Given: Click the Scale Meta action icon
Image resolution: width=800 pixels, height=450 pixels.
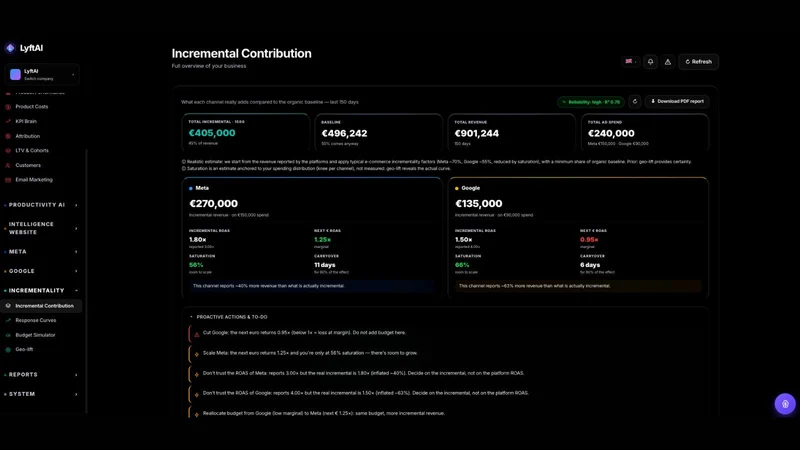Looking at the screenshot, I should click(196, 355).
